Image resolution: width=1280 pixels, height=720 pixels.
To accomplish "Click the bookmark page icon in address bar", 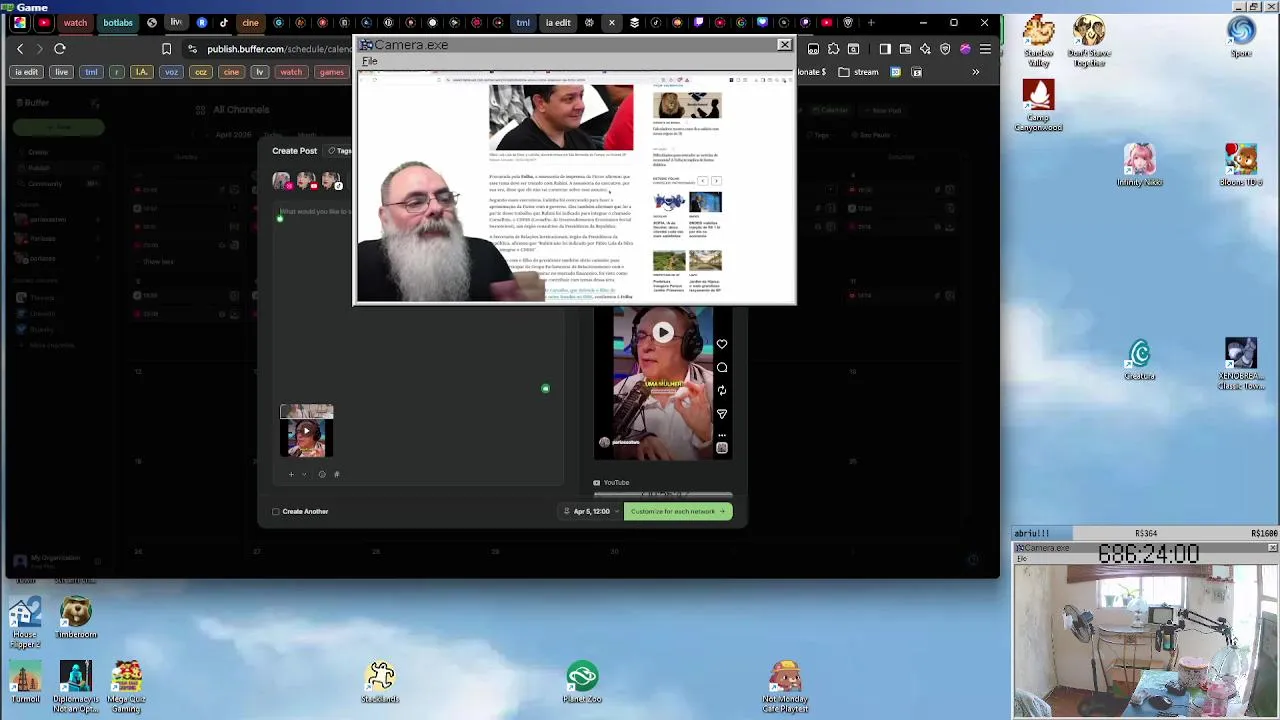I will click(166, 49).
